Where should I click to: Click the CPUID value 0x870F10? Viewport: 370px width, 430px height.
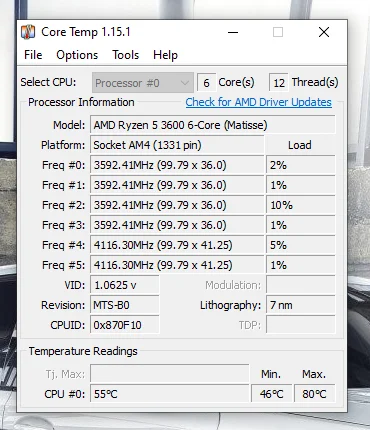coord(125,325)
